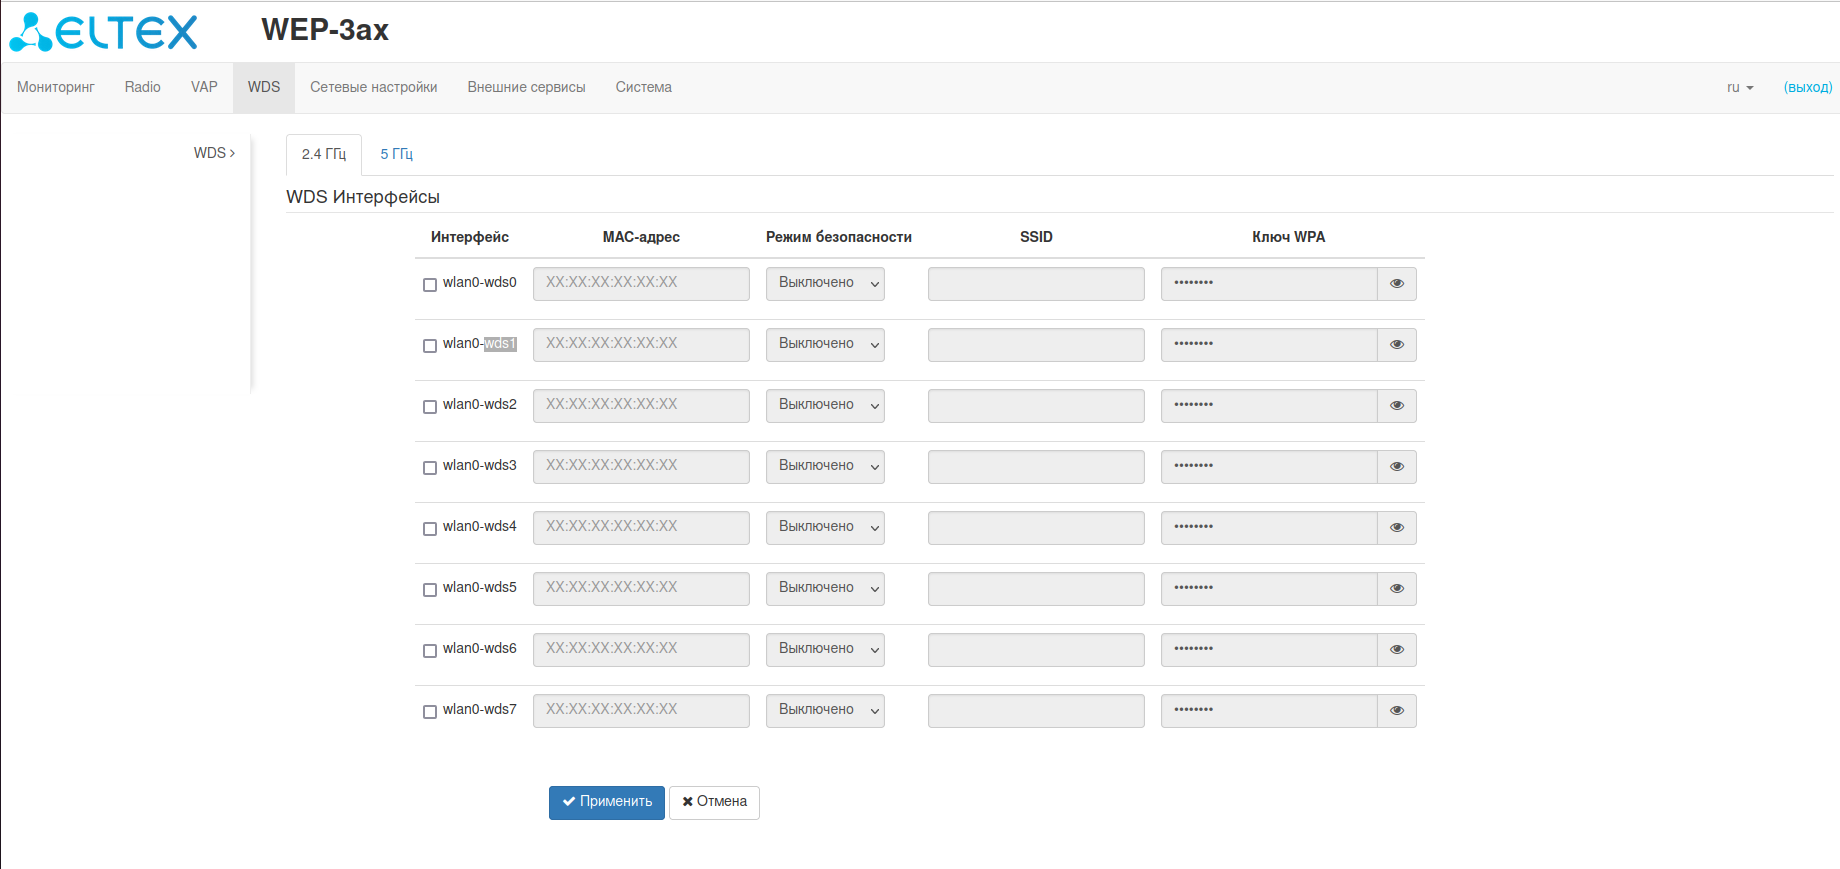The height and width of the screenshot is (869, 1840).
Task: Open the VAP menu
Action: 204,88
